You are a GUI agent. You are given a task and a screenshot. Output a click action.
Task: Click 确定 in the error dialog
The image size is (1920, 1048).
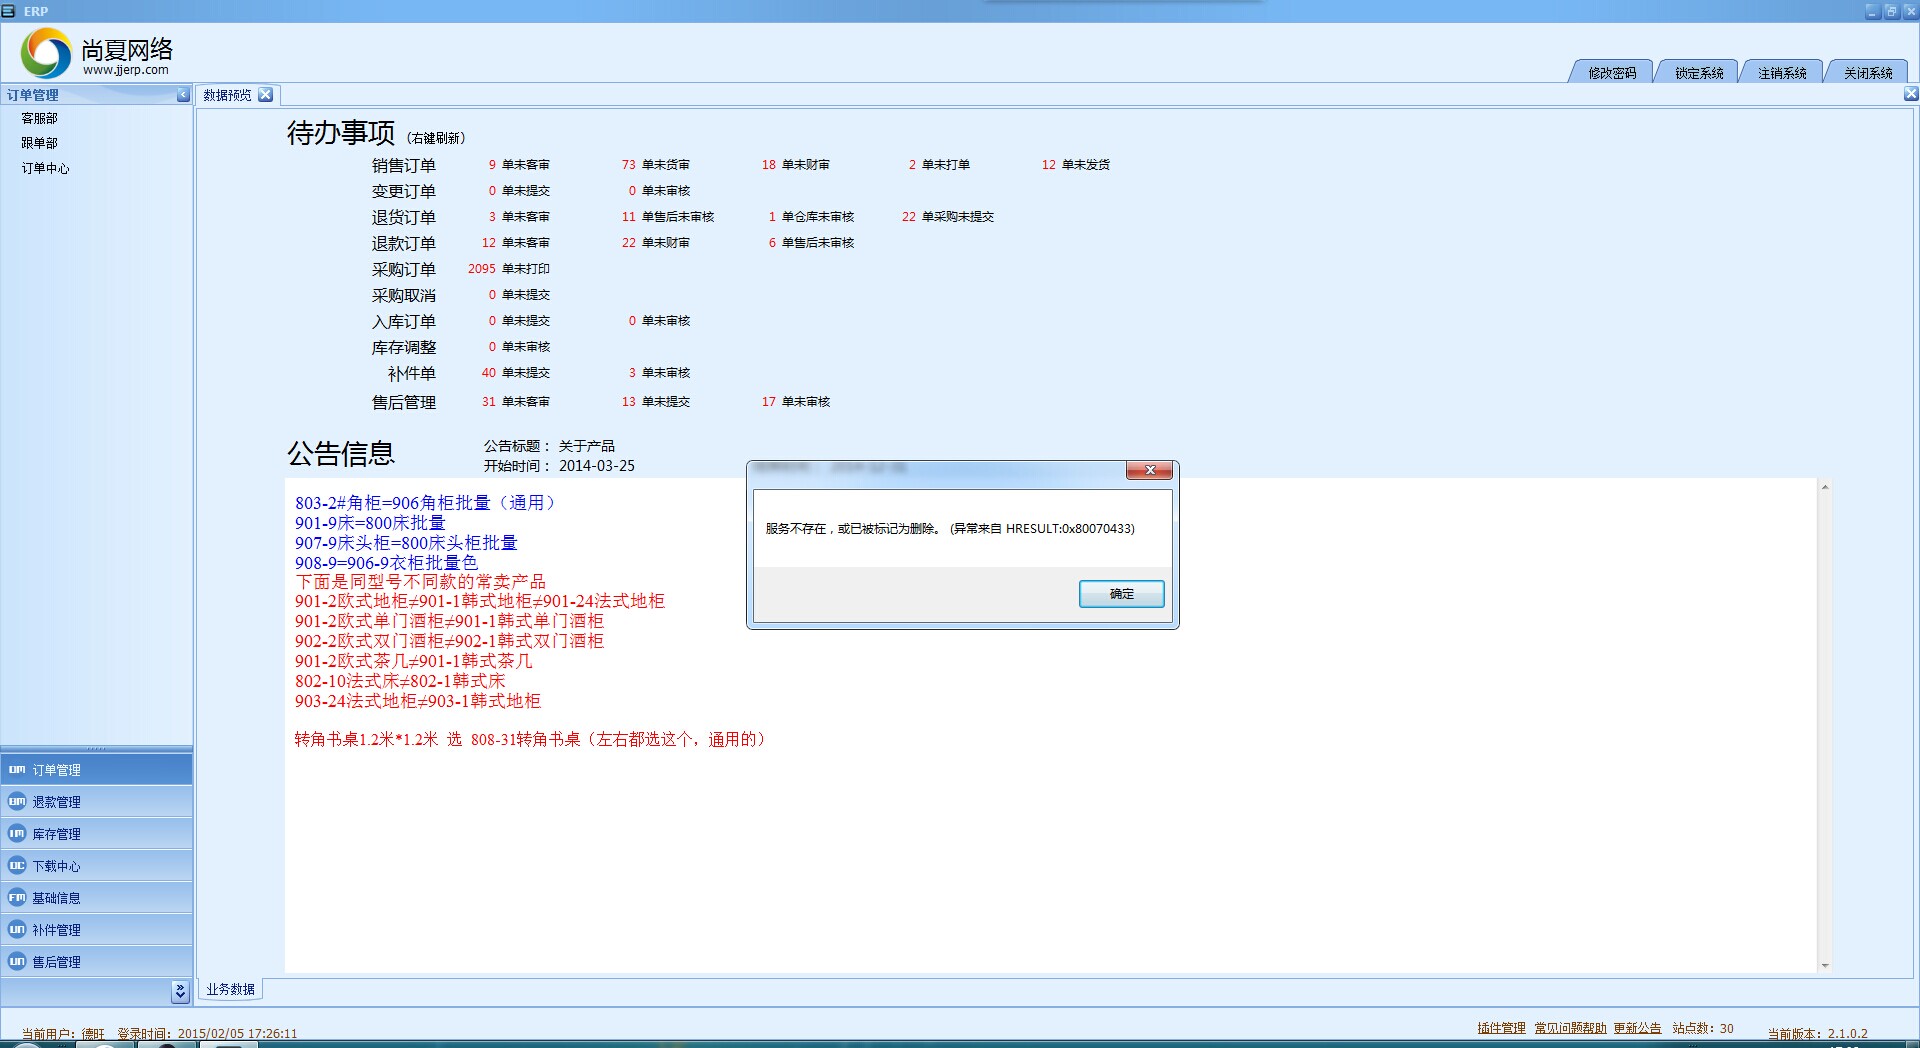click(x=1120, y=593)
